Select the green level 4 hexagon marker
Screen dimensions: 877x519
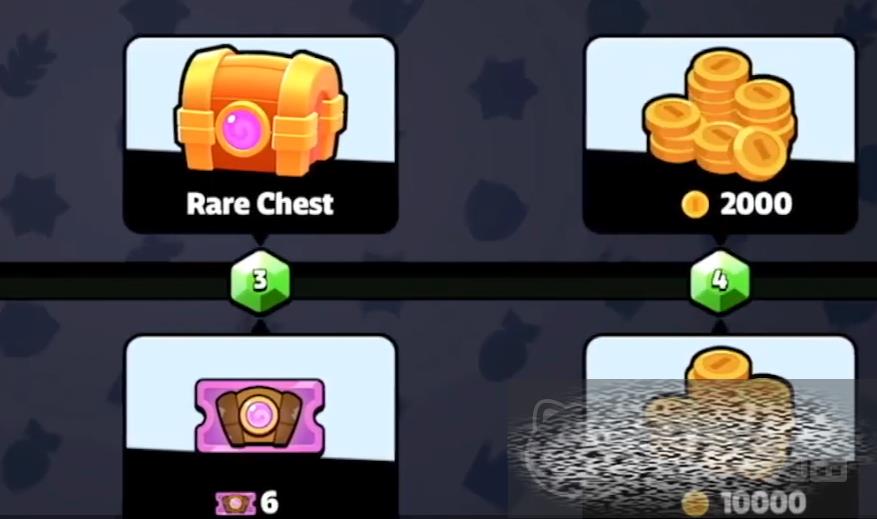(x=720, y=281)
